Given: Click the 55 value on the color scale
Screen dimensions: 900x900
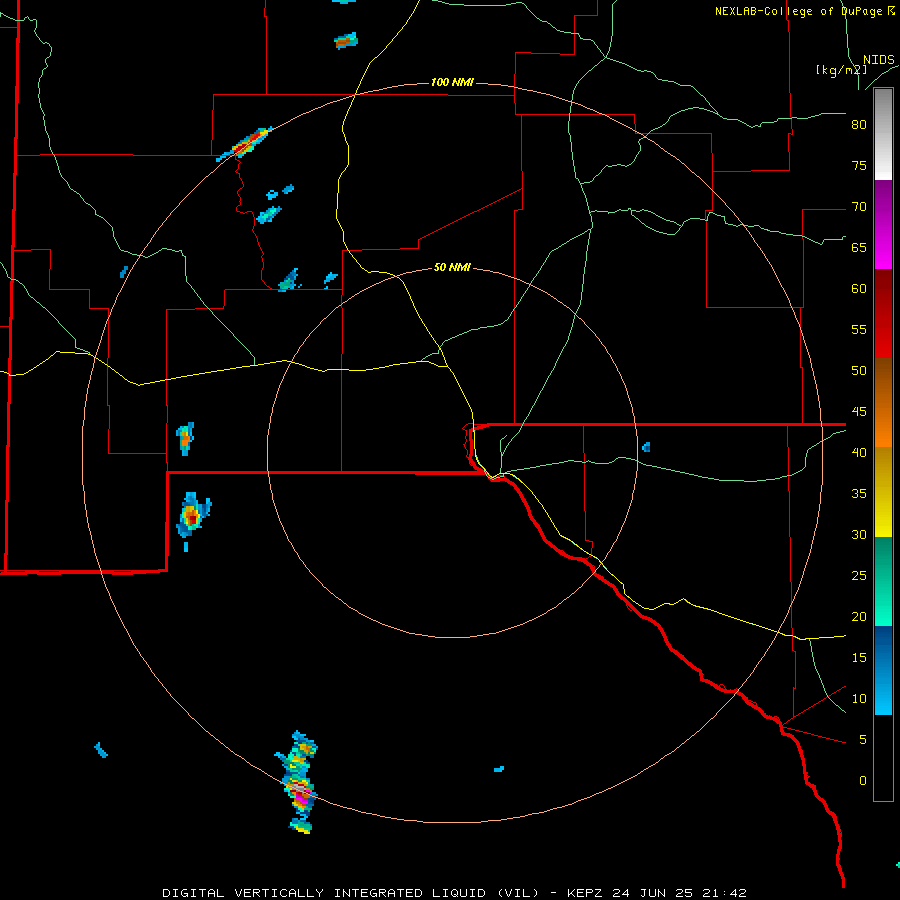Looking at the screenshot, I should 859,329.
